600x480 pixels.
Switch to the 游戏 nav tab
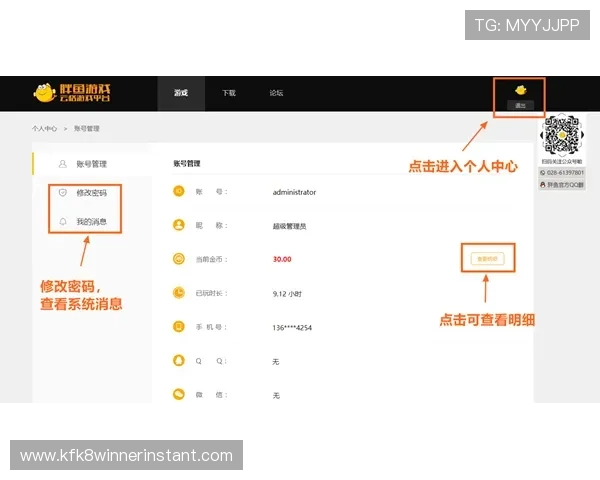tap(181, 93)
